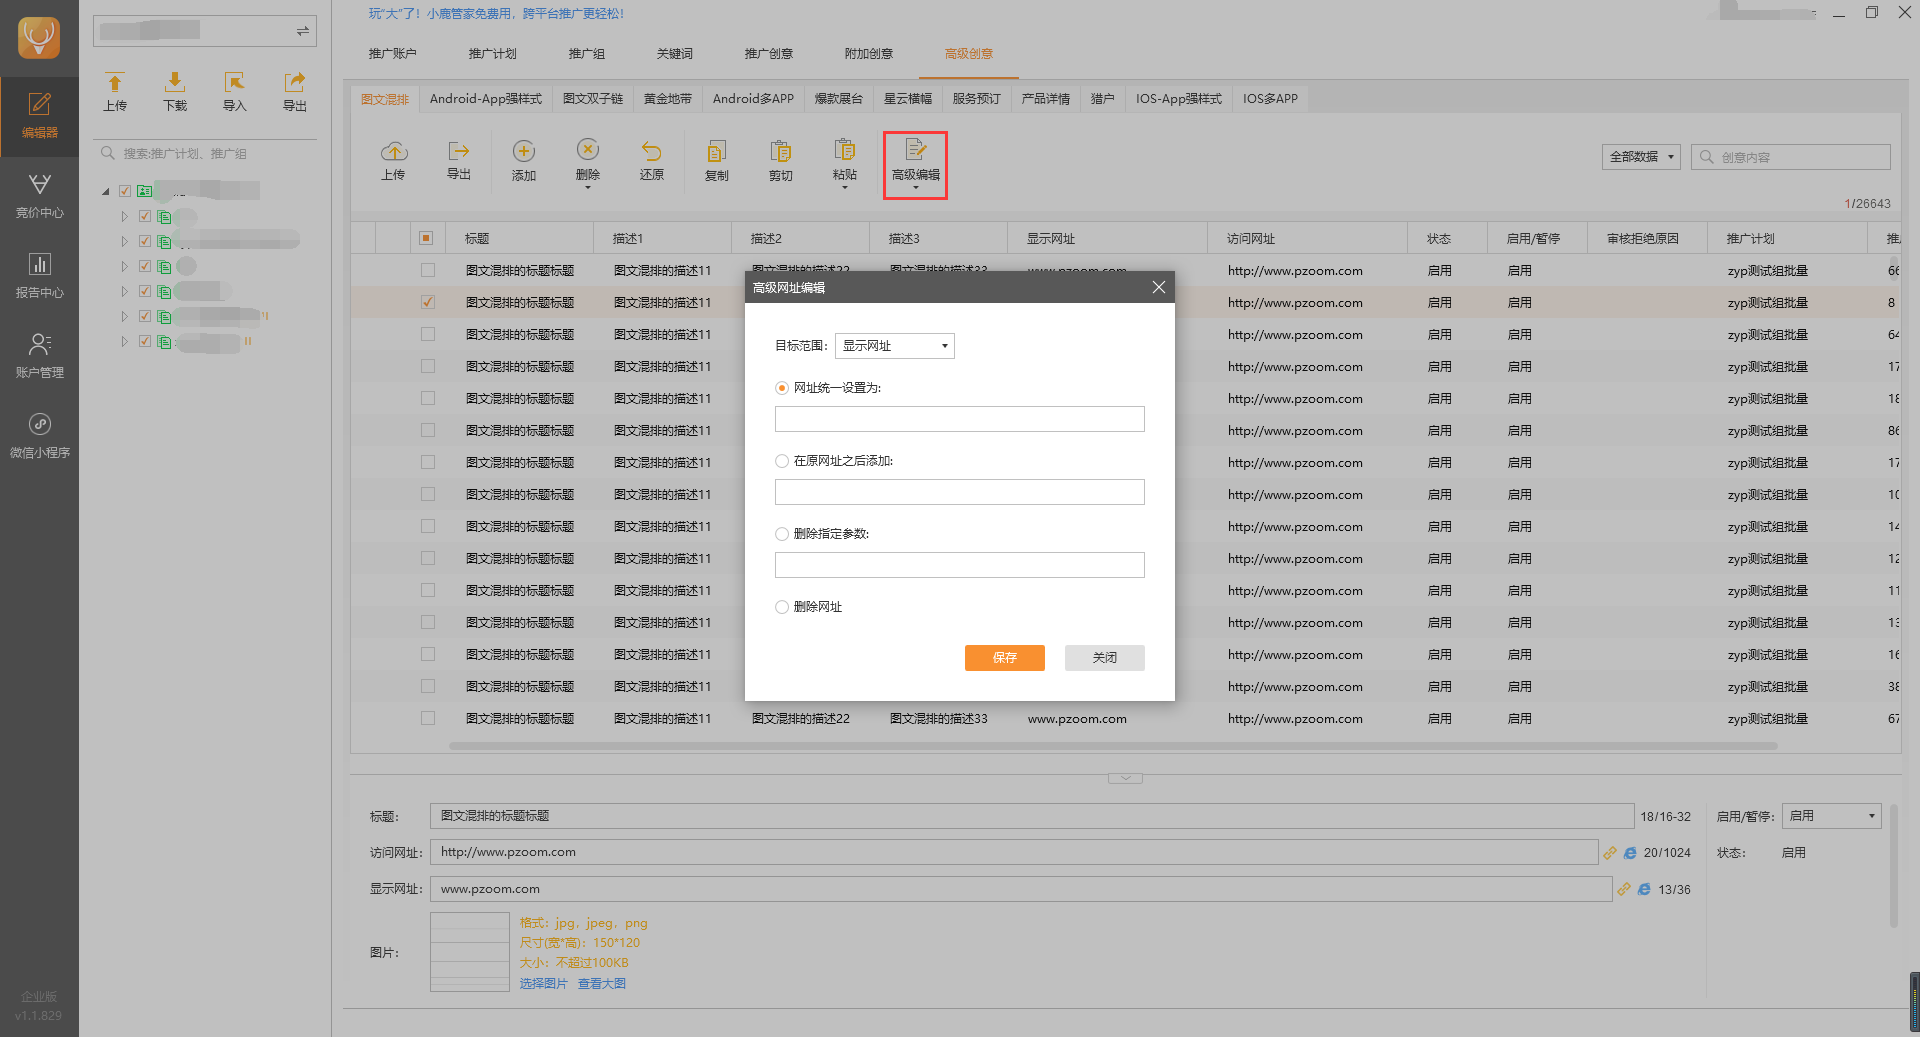Select the 删除网址 radio option
This screenshot has height=1037, width=1920.
tap(782, 607)
